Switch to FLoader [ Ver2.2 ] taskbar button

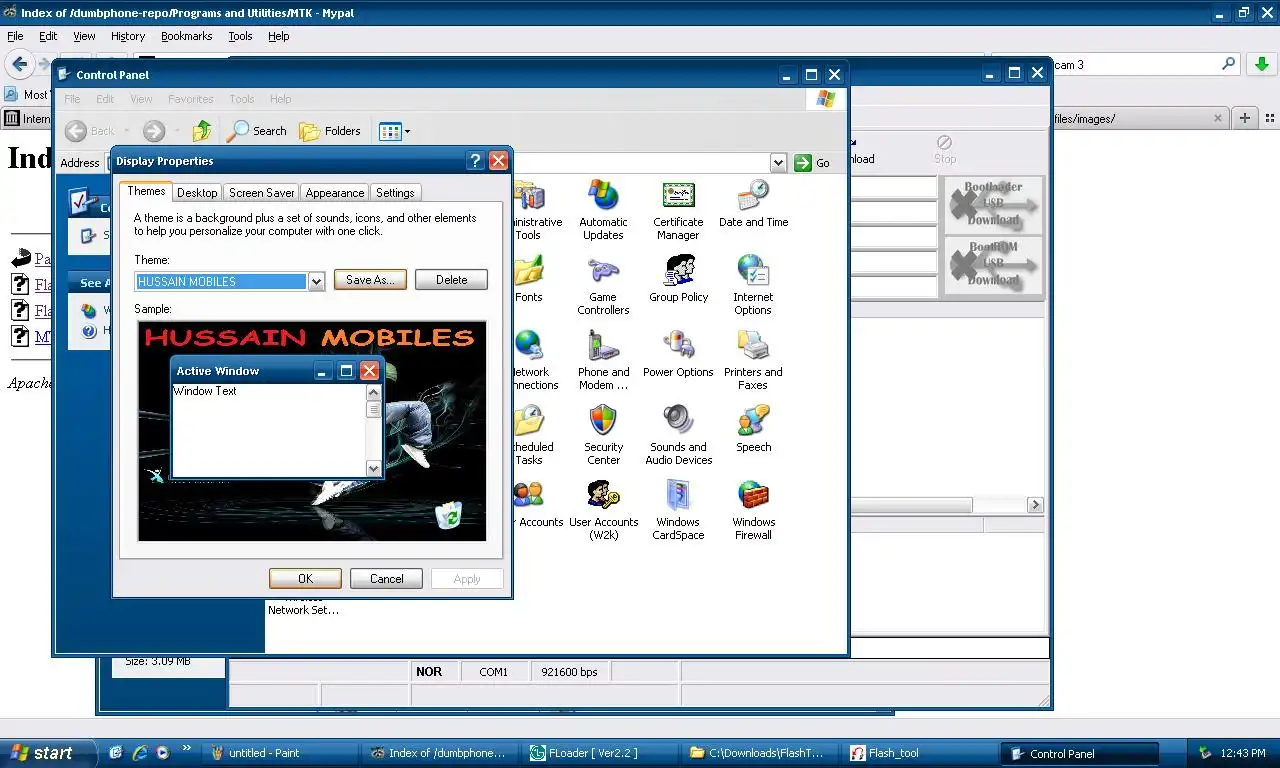point(598,753)
